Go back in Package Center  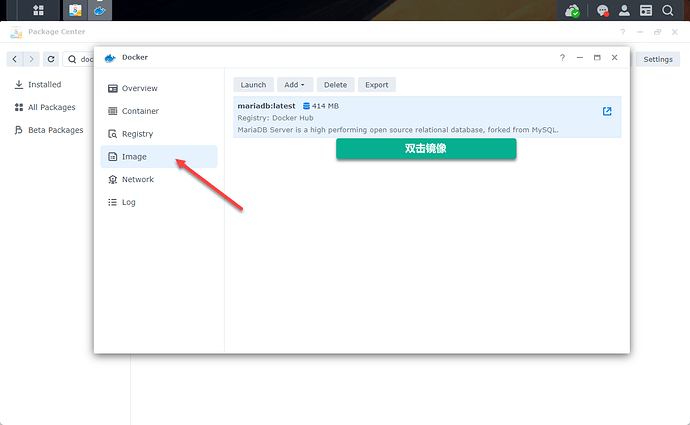15,59
